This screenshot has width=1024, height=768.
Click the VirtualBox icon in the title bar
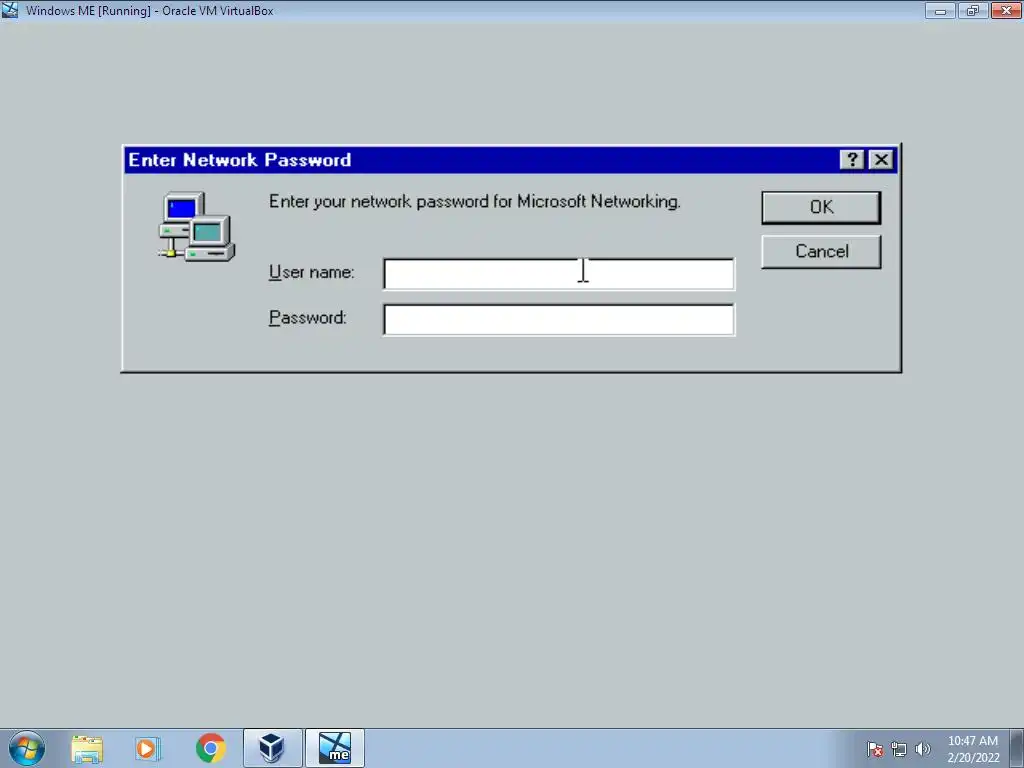[x=10, y=10]
